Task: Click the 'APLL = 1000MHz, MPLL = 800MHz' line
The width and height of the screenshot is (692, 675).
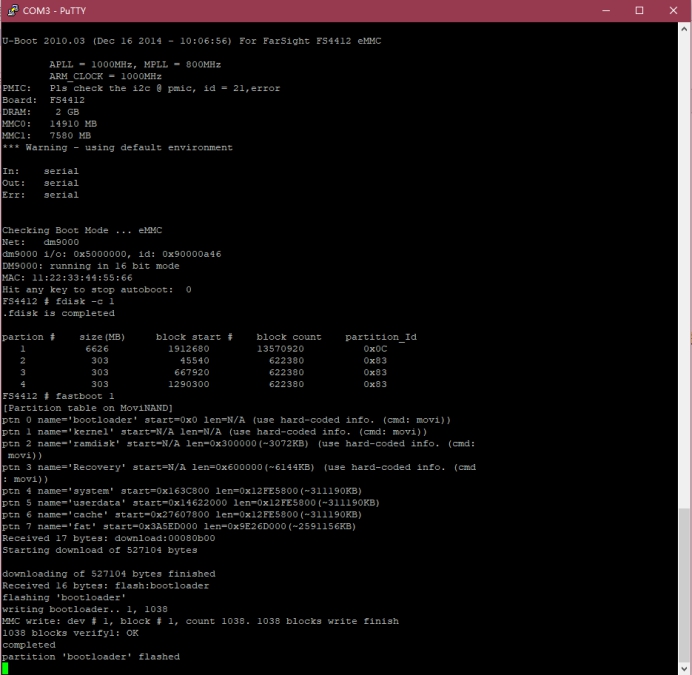Action: [x=135, y=64]
